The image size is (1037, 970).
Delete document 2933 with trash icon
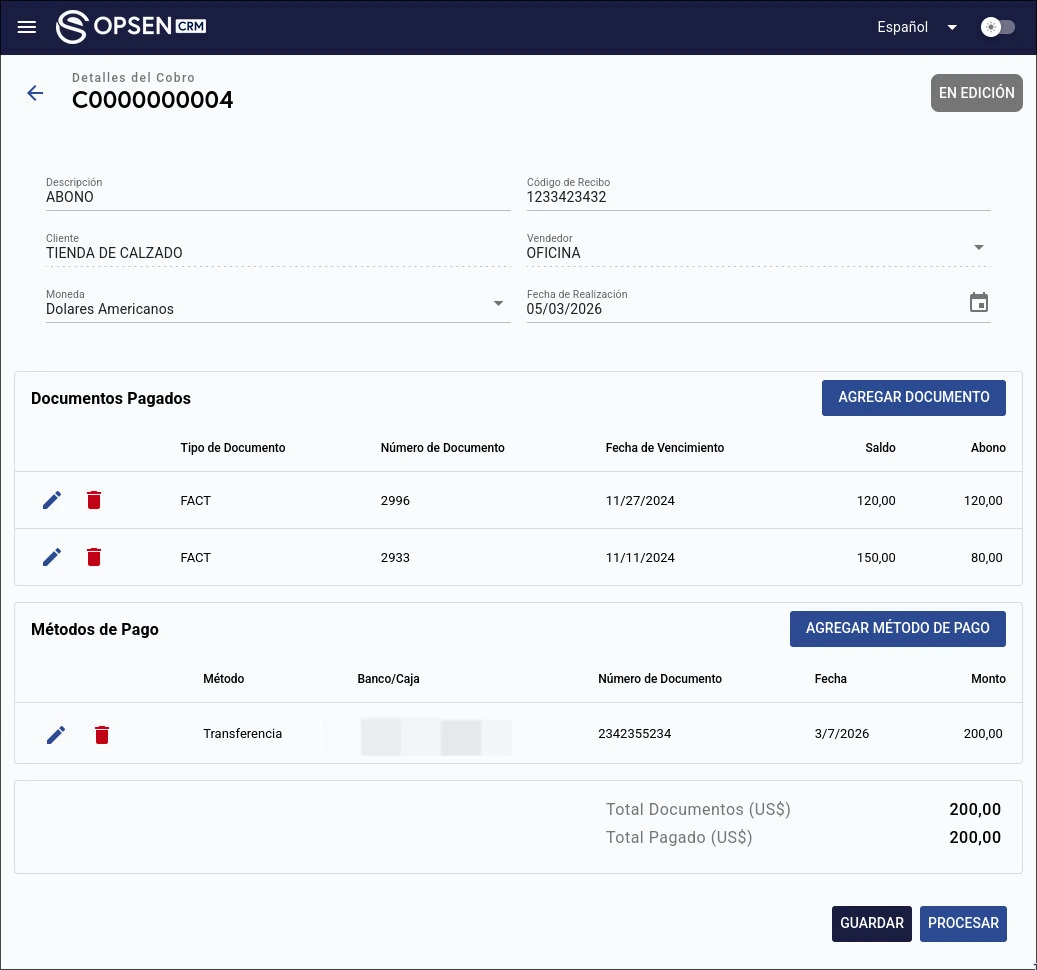pos(94,557)
